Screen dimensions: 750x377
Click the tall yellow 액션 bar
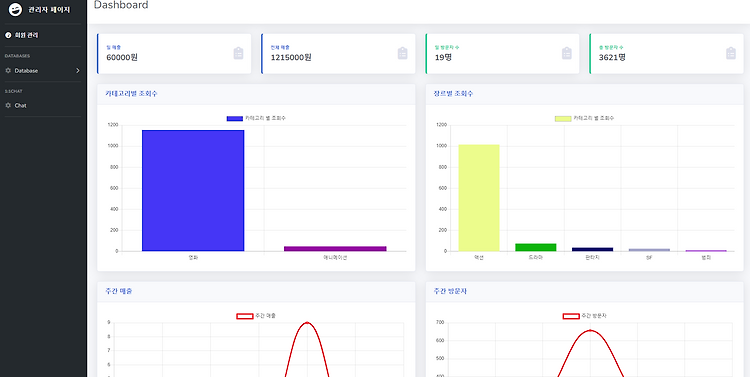point(479,198)
